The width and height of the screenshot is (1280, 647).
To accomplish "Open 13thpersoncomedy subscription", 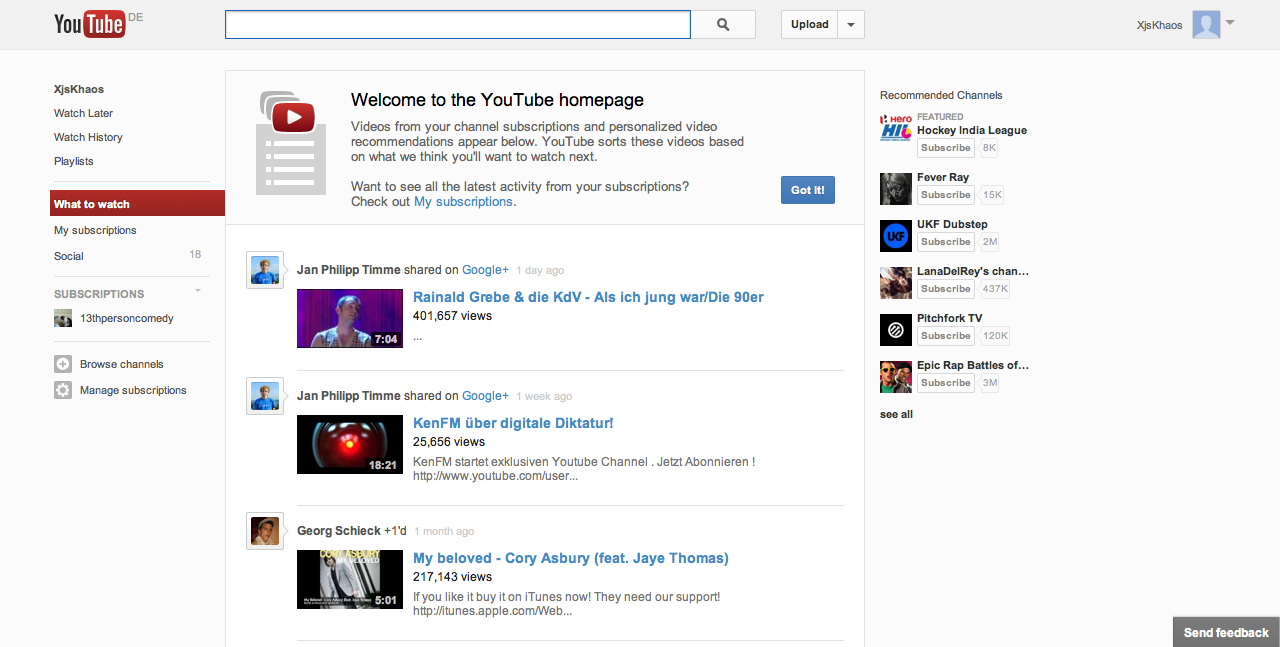I will [127, 318].
